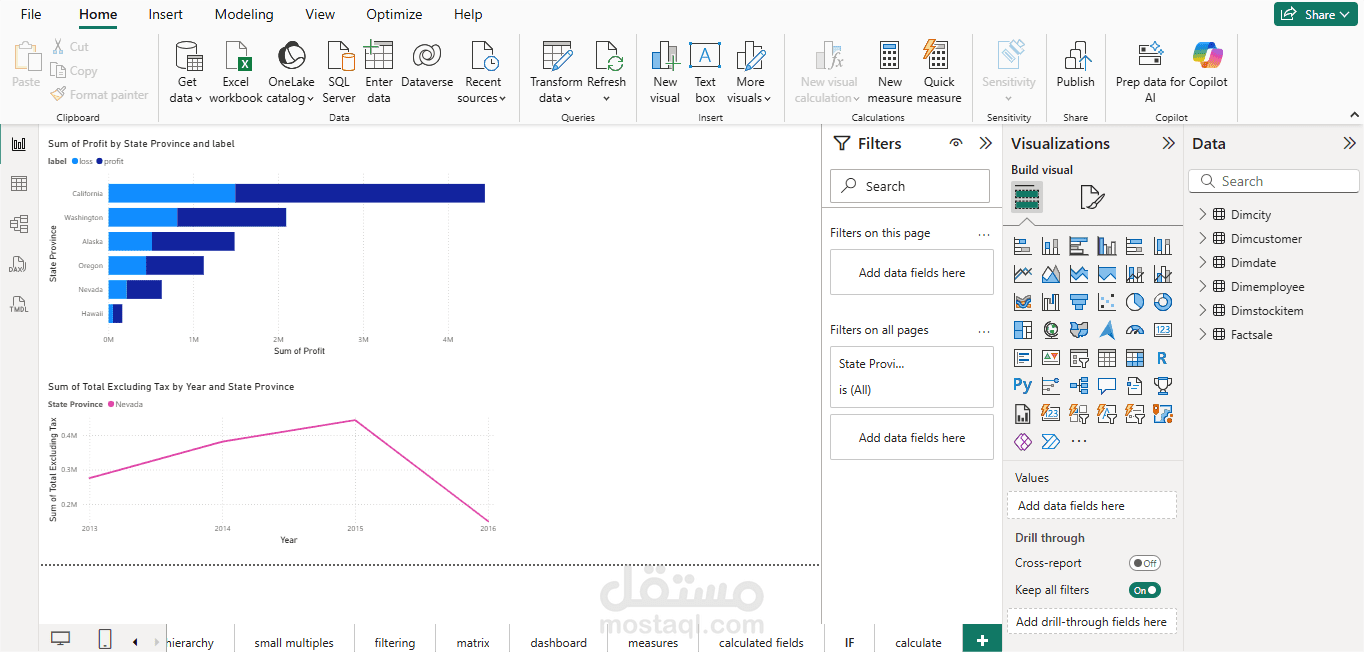Open the small multiples page tab

pos(294,642)
